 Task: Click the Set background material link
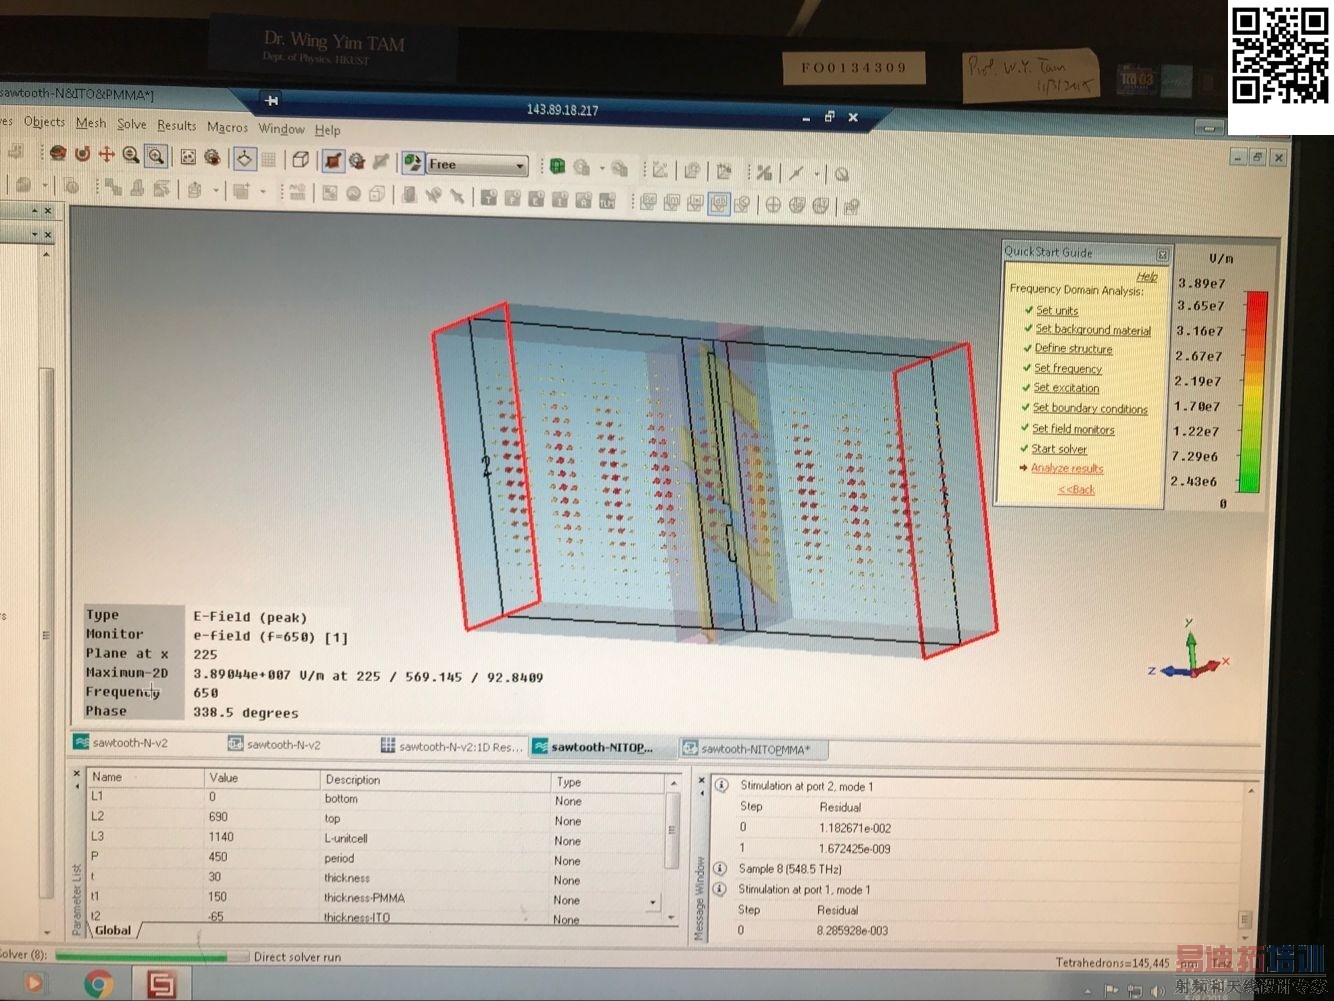[1093, 329]
